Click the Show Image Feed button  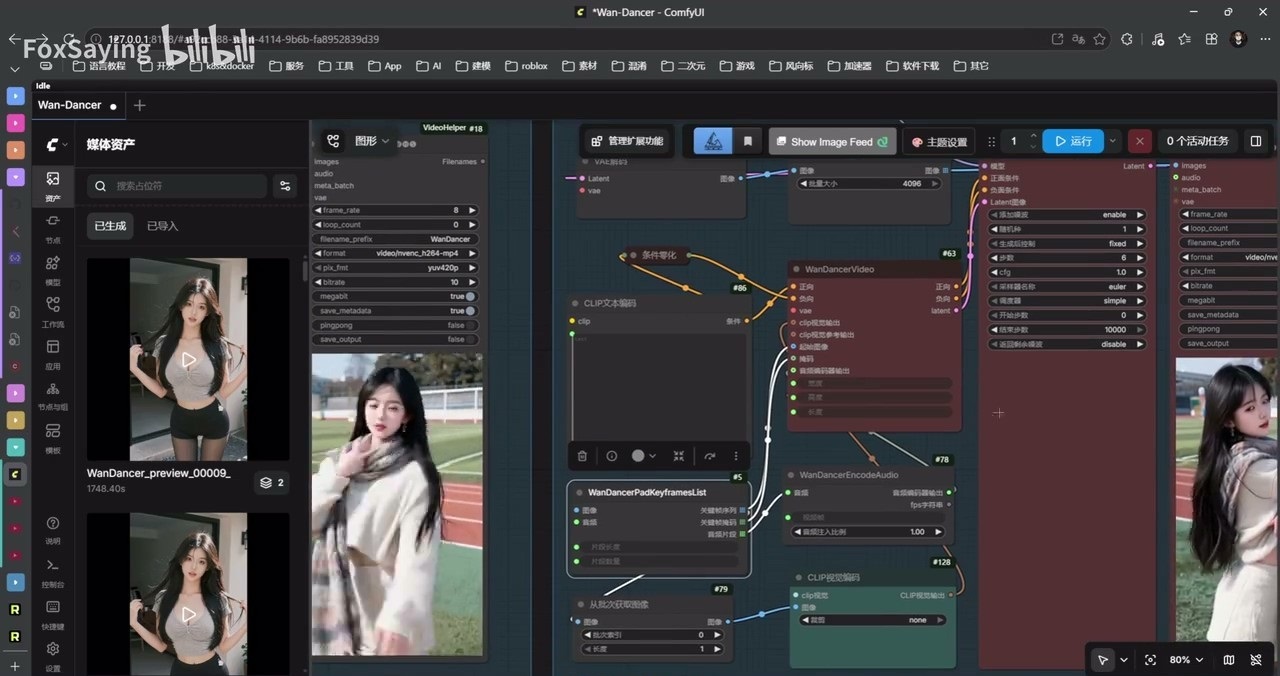pyautogui.click(x=831, y=142)
